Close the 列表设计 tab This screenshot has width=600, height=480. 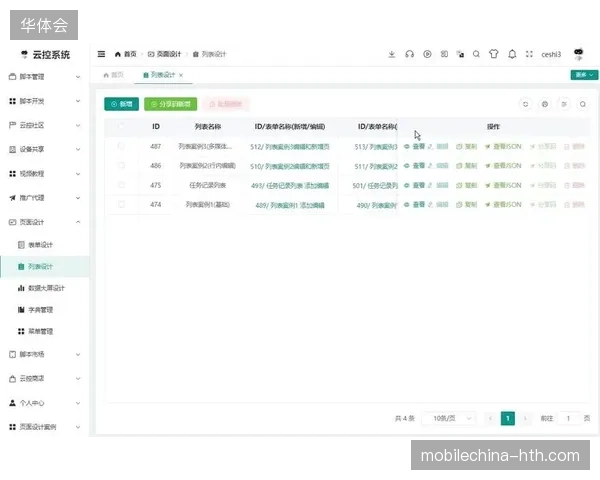(x=181, y=75)
